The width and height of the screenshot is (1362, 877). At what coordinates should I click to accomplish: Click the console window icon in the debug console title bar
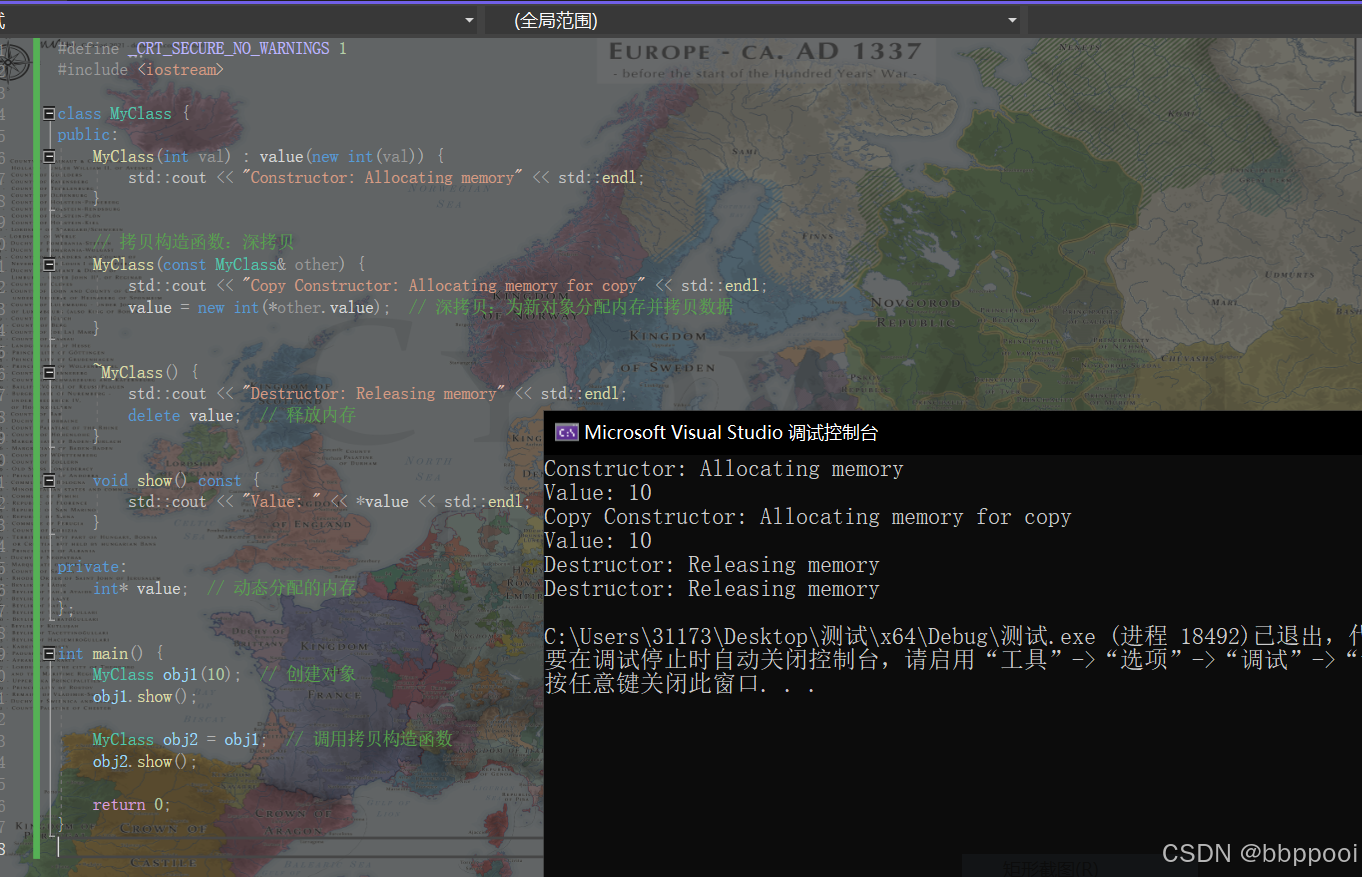click(567, 432)
